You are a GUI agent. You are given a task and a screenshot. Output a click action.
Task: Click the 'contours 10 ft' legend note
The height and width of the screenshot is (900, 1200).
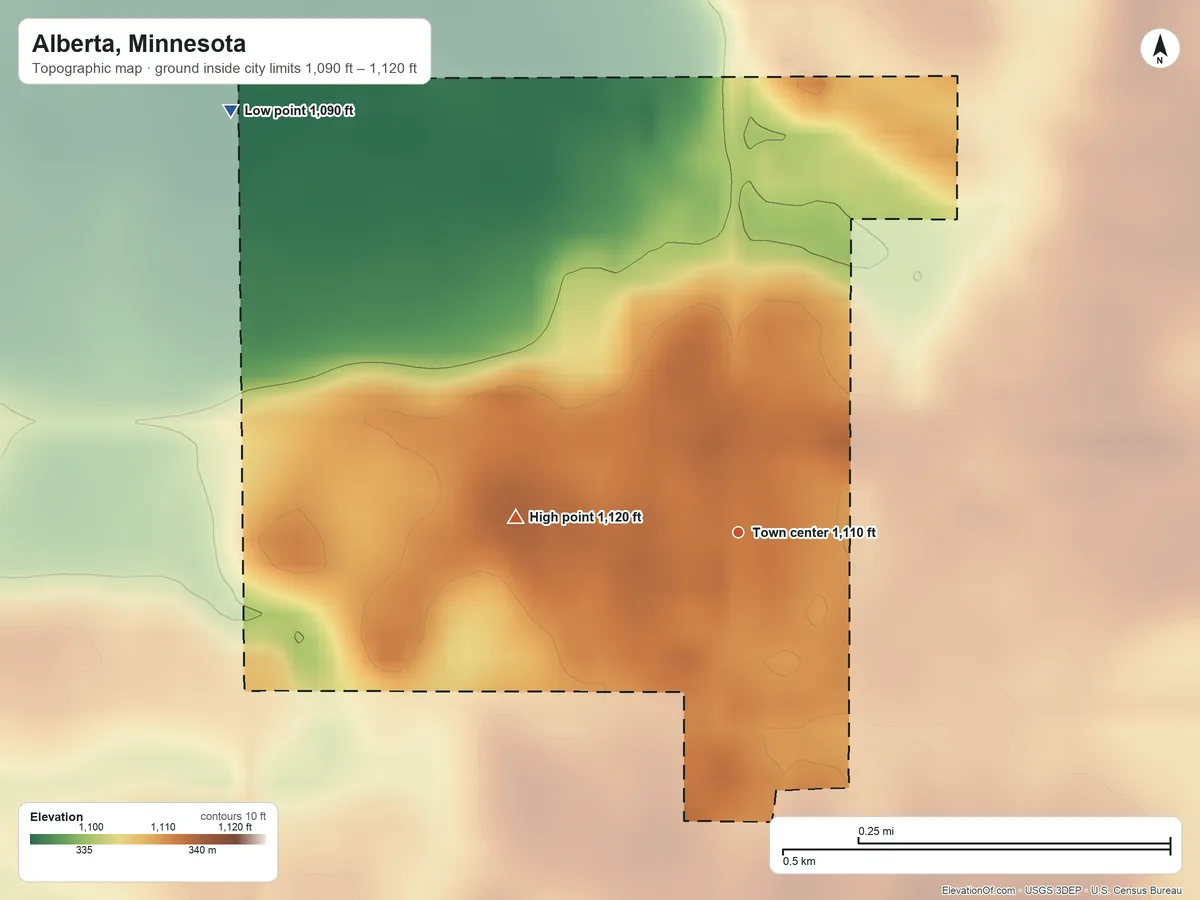click(x=233, y=816)
